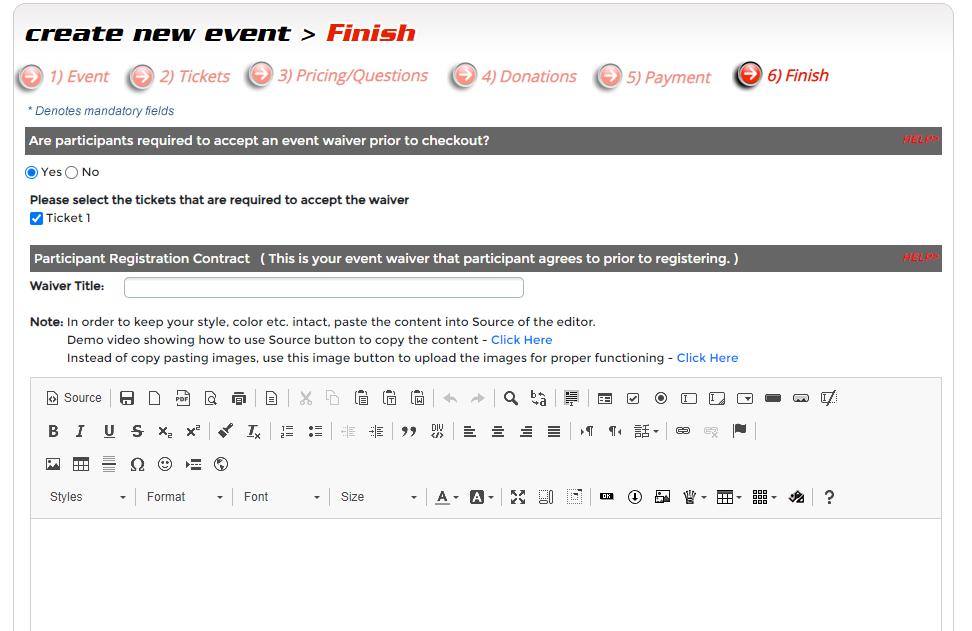Insert a bulleted list
This screenshot has width=972, height=631.
[x=315, y=431]
